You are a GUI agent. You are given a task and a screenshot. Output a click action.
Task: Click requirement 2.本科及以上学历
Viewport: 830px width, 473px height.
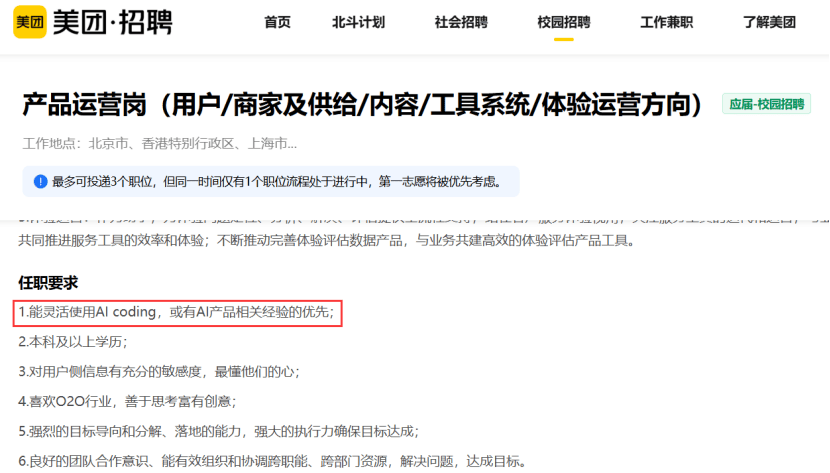73,342
